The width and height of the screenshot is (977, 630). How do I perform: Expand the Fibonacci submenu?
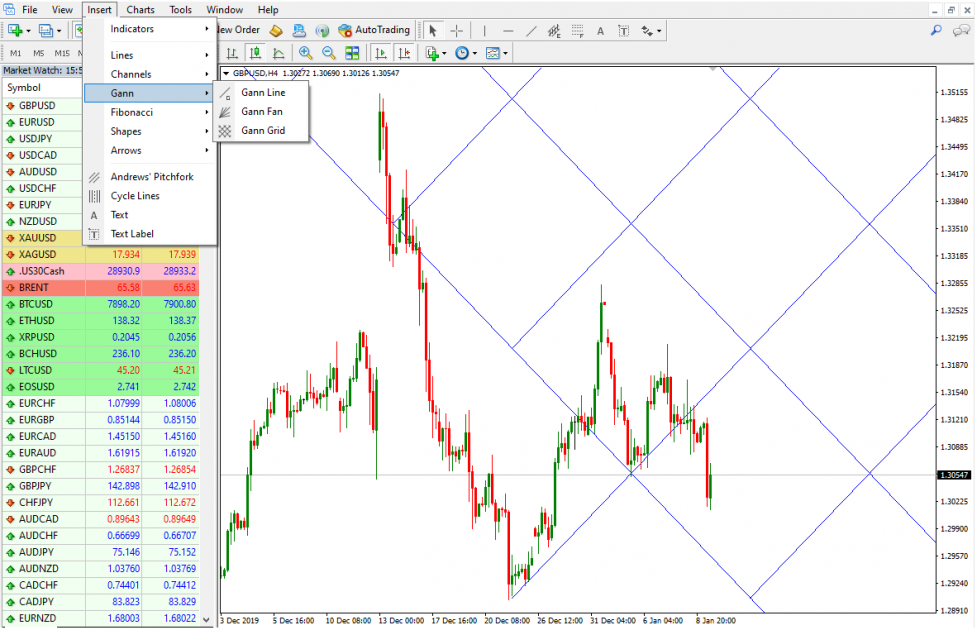tap(150, 112)
